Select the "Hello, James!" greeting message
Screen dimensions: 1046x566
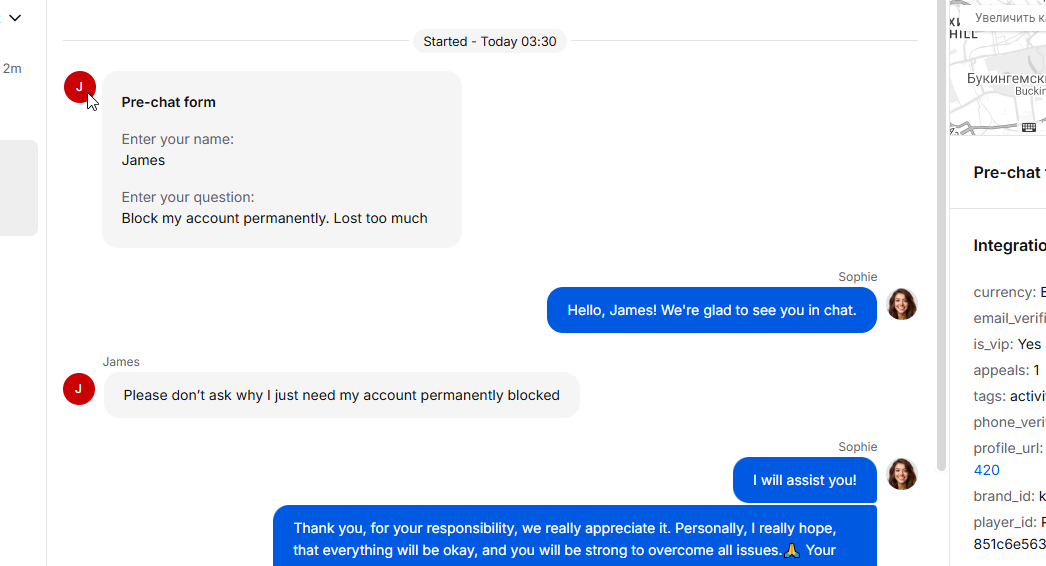point(711,310)
